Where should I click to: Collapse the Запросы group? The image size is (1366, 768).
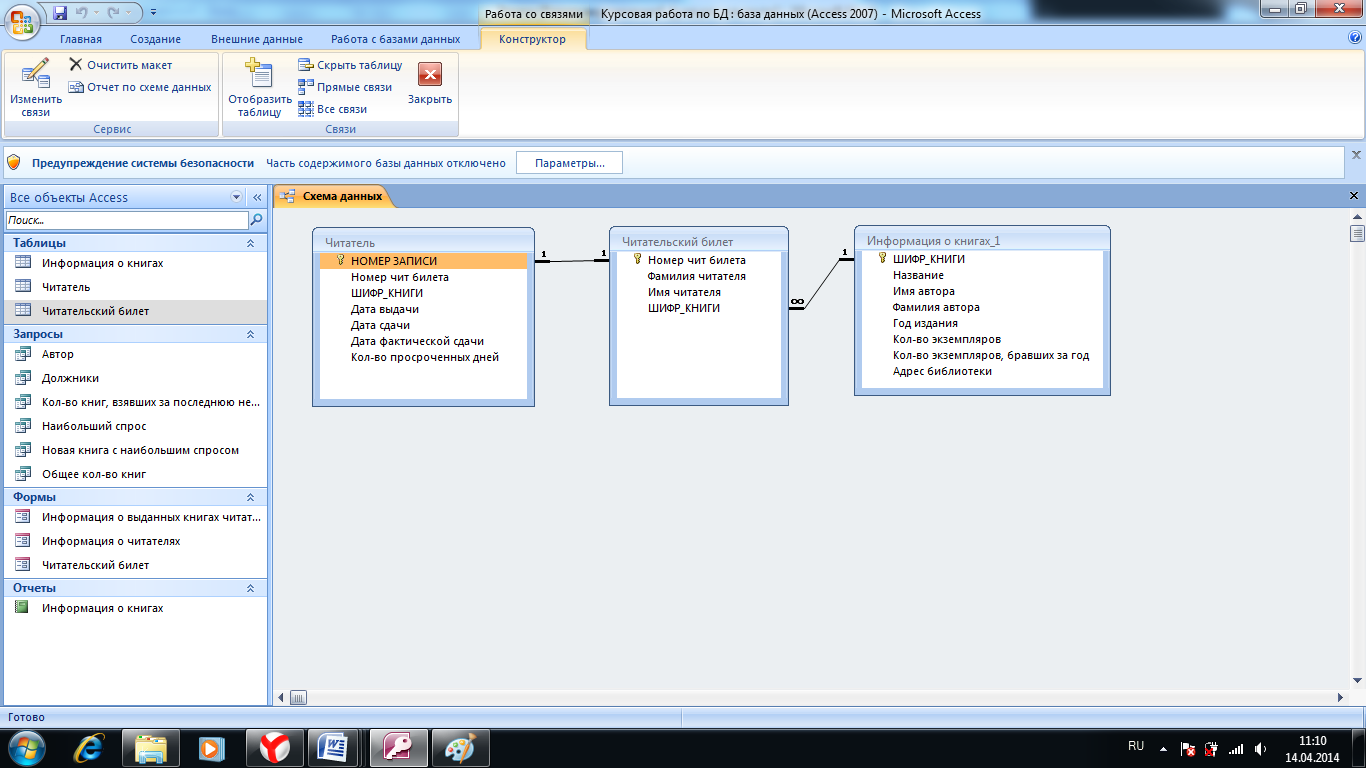[x=250, y=334]
